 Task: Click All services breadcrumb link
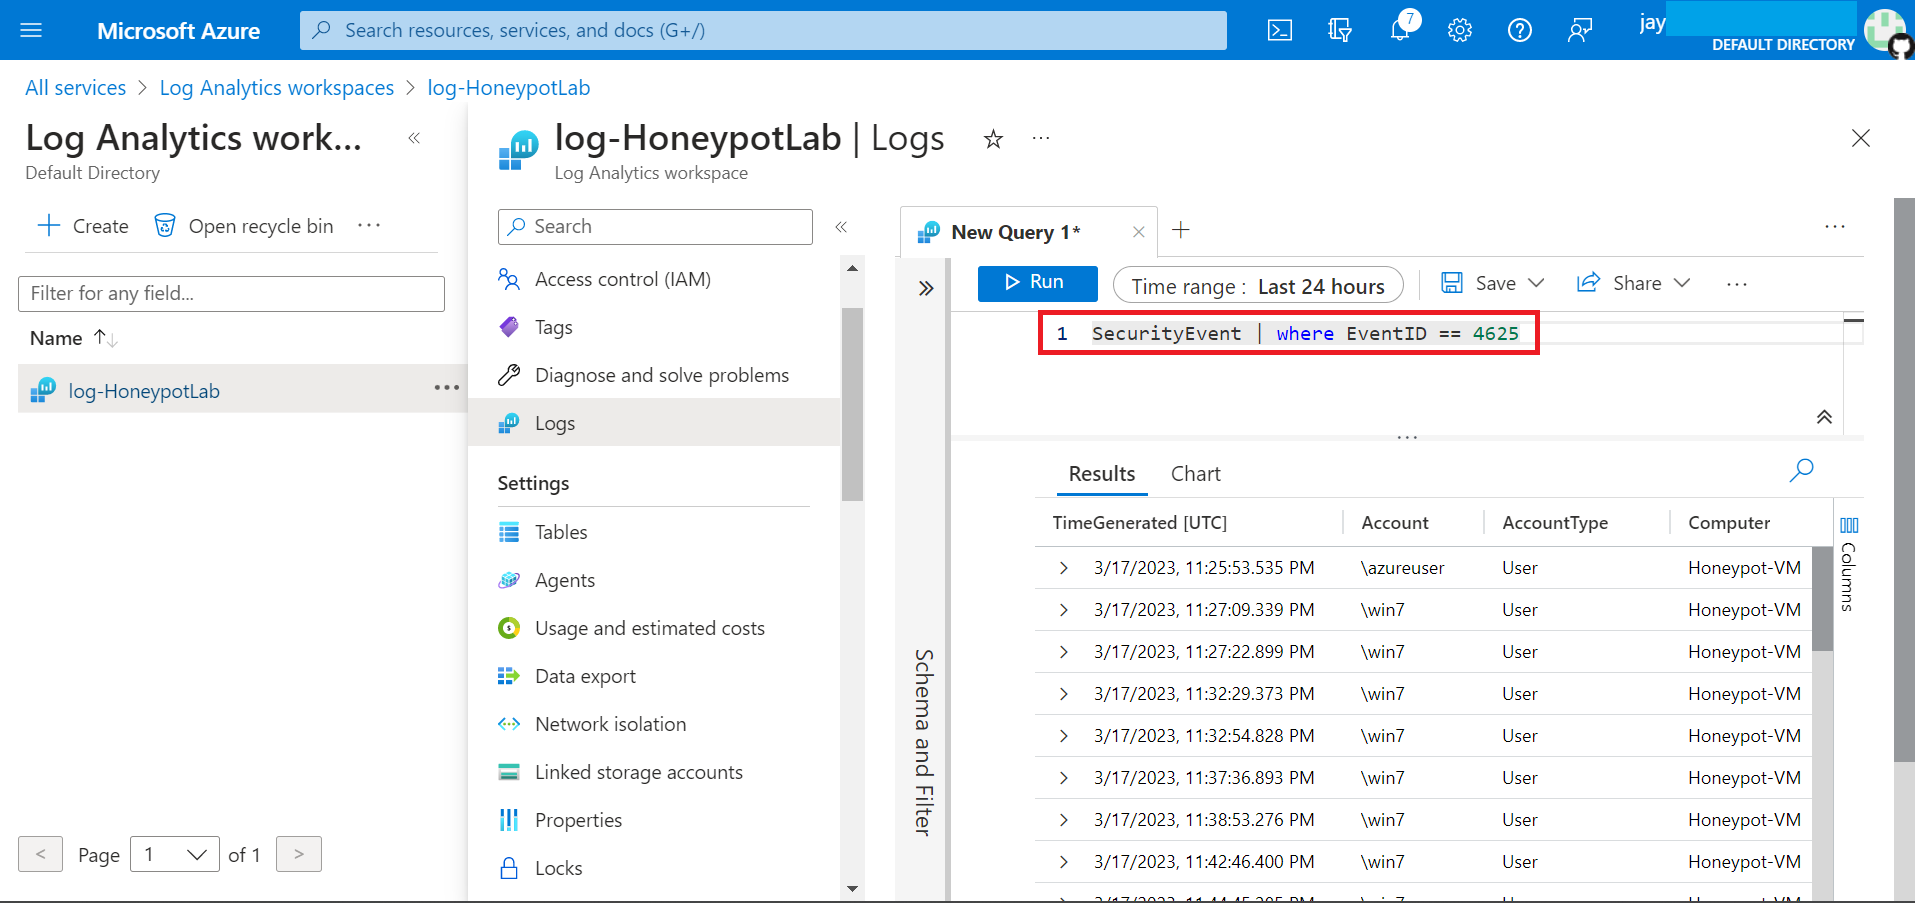(76, 88)
